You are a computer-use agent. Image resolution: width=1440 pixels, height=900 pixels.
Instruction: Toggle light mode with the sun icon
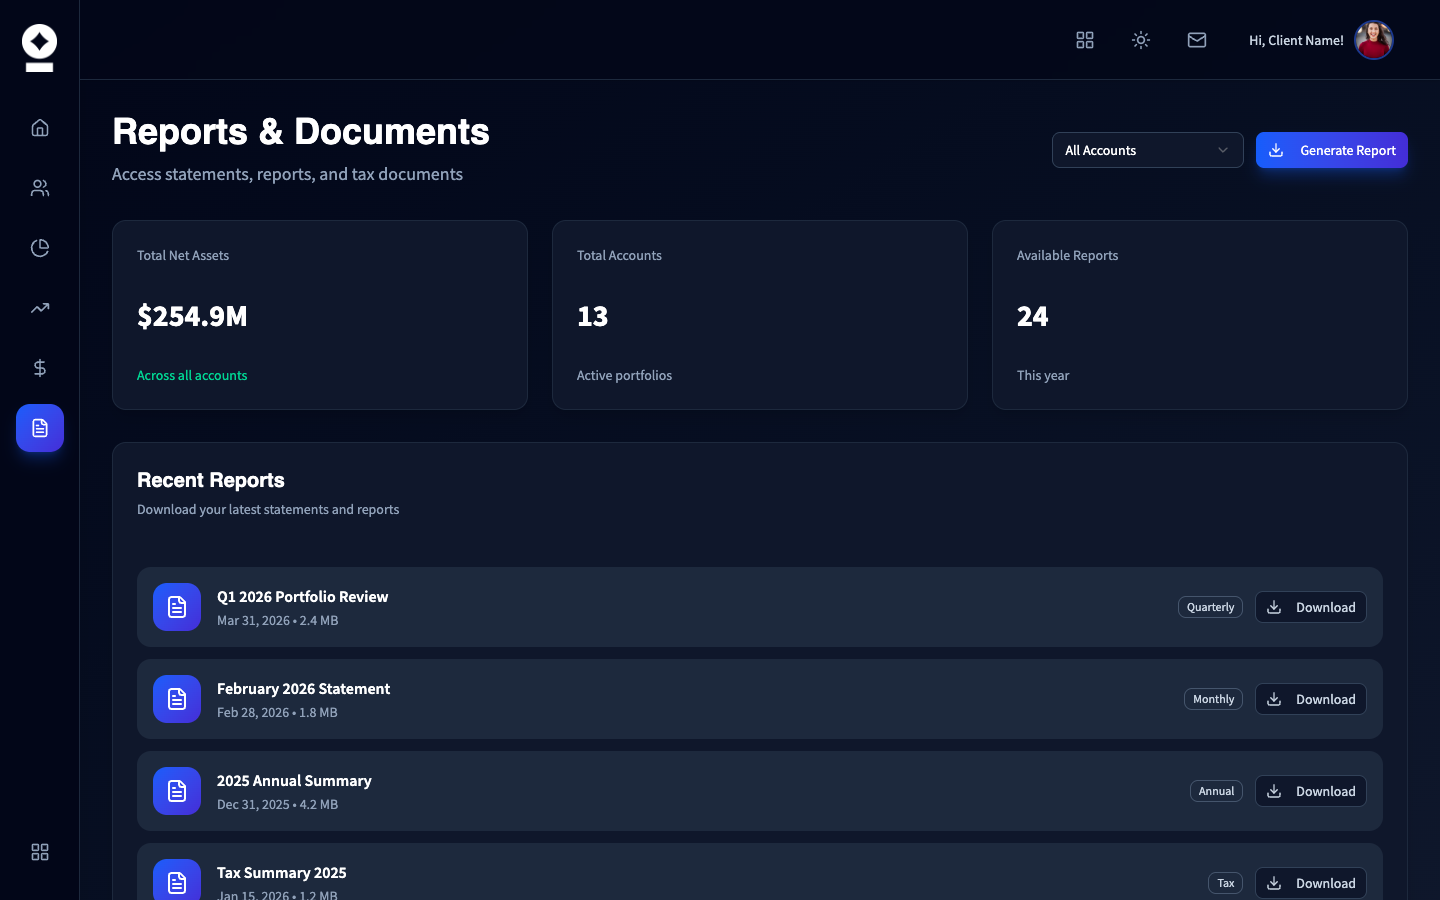pyautogui.click(x=1141, y=40)
